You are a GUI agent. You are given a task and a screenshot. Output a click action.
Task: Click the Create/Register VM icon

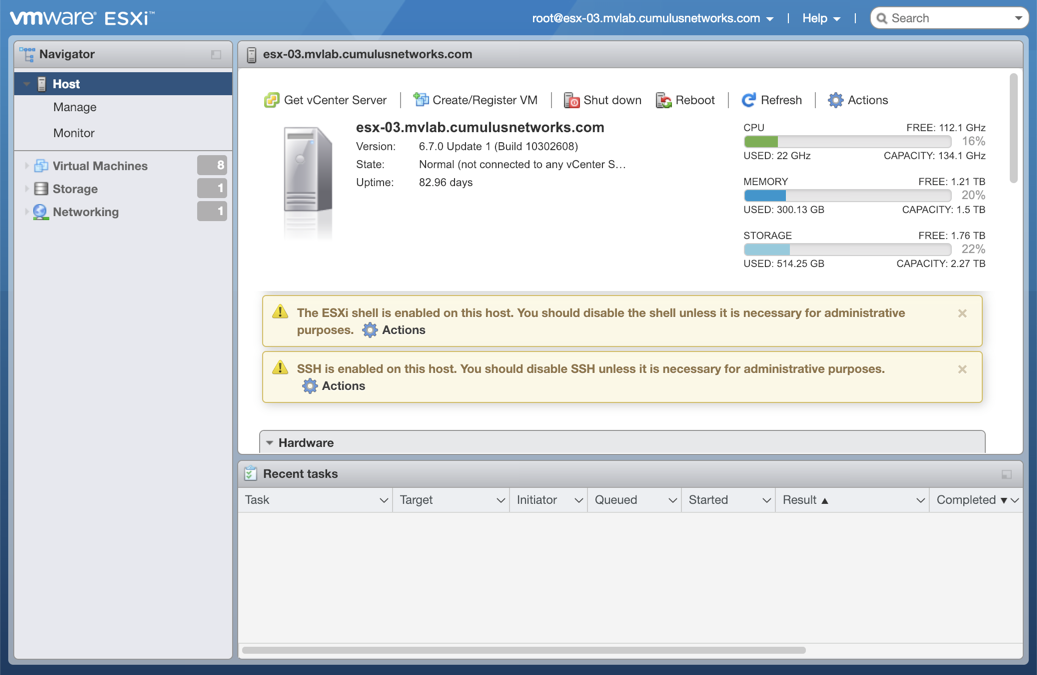click(x=421, y=100)
